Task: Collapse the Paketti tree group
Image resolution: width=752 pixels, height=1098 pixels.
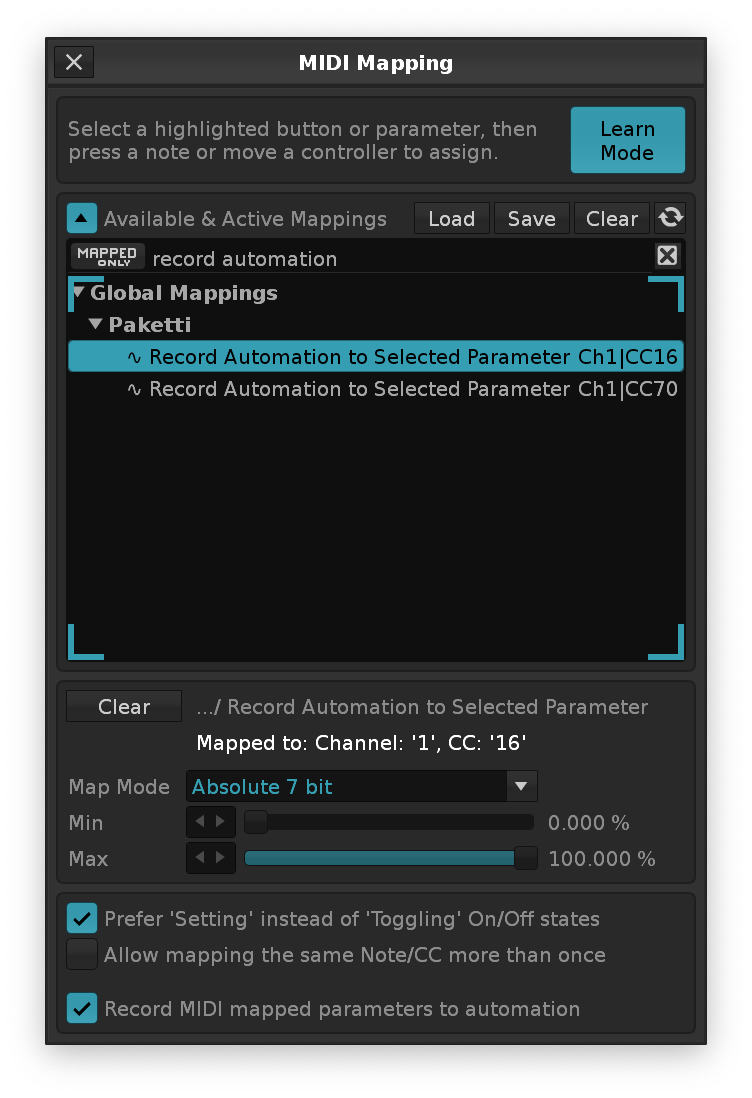Action: pyautogui.click(x=96, y=325)
